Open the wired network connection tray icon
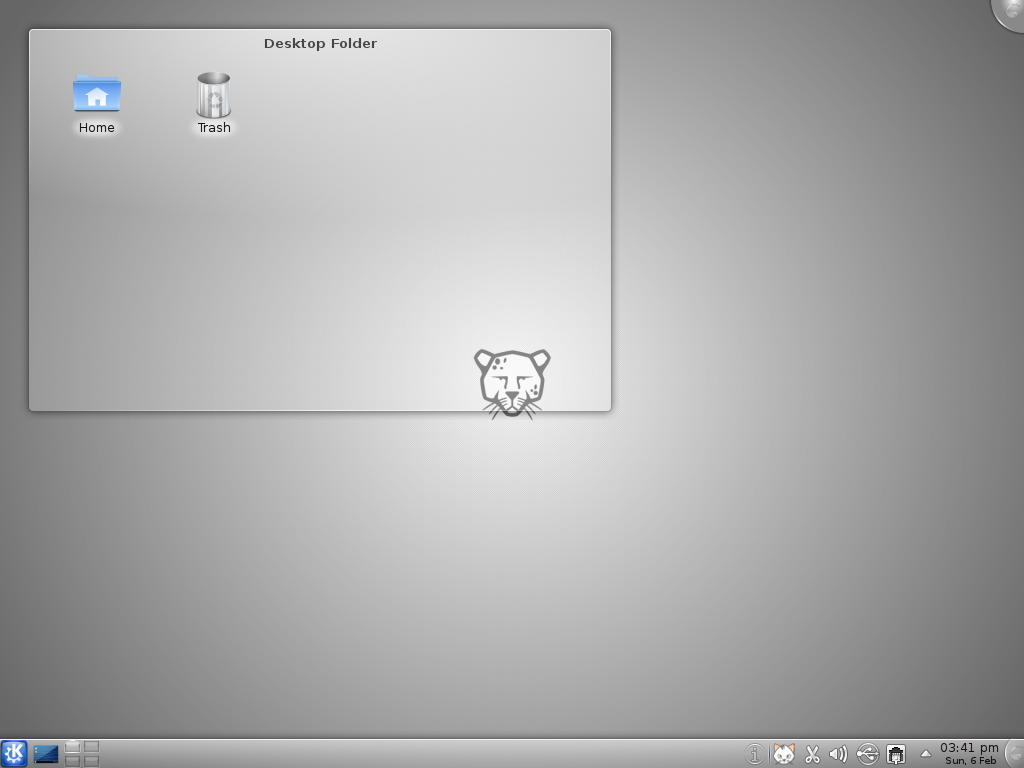Screen dimensions: 1024x768 [x=896, y=754]
